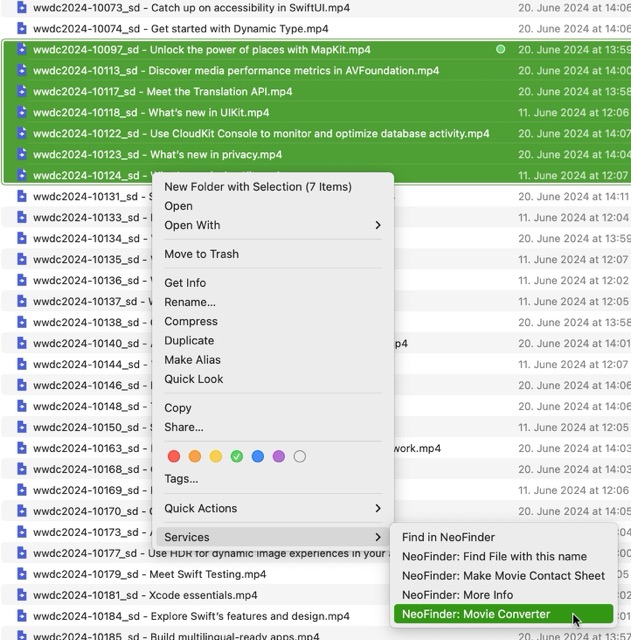Apply the red tag to the selection
Image resolution: width=631 pixels, height=640 pixels.
[x=174, y=456]
